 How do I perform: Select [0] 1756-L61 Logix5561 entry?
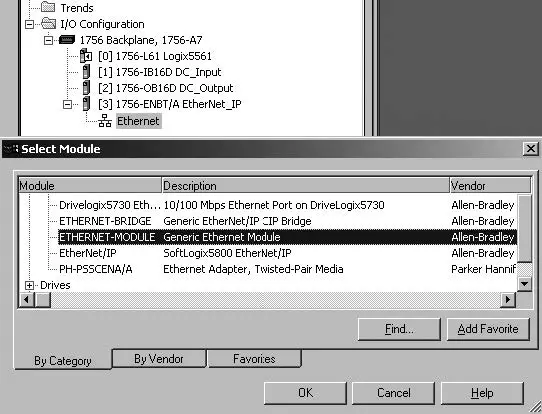[155, 56]
